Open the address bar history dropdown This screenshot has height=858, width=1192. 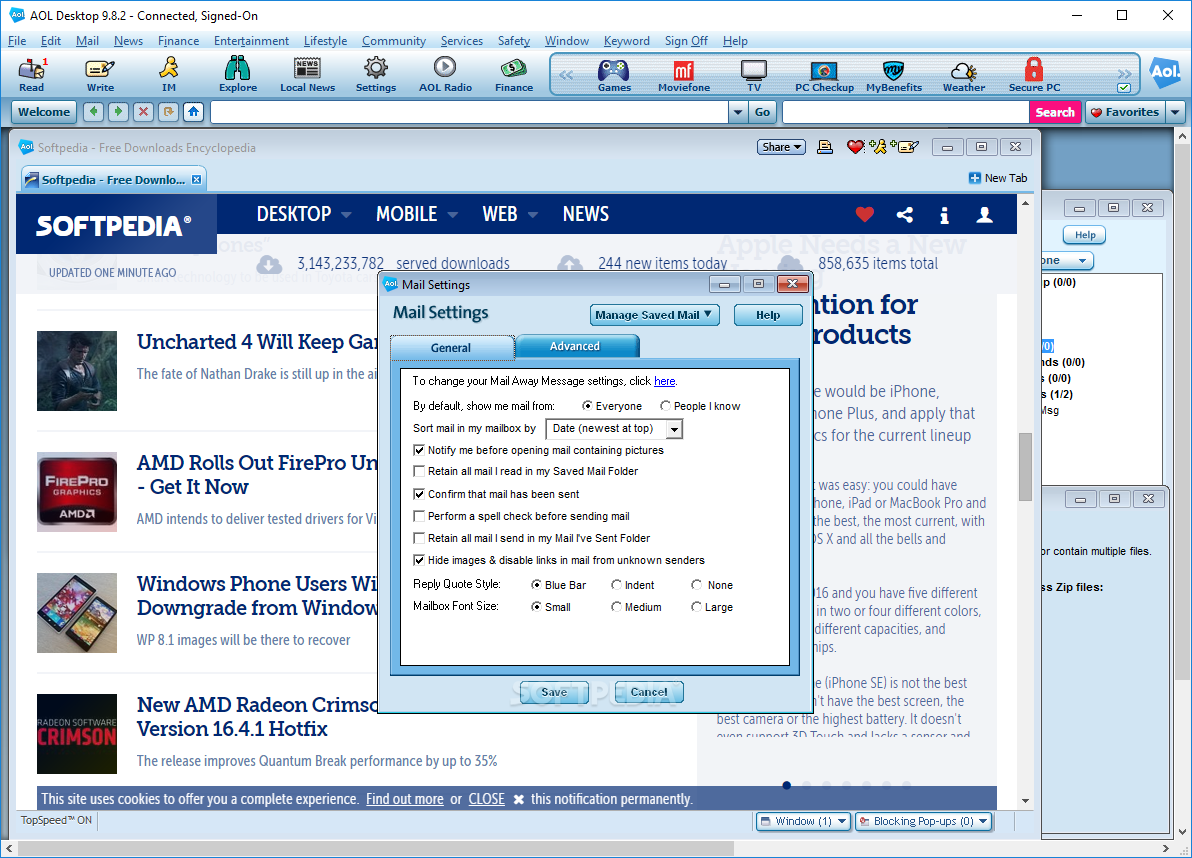pos(737,112)
